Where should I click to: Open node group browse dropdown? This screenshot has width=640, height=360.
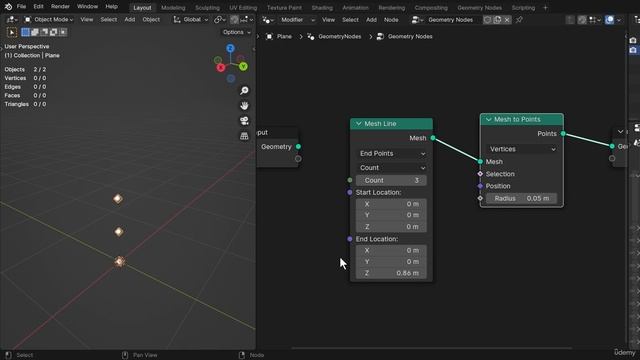click(x=417, y=20)
